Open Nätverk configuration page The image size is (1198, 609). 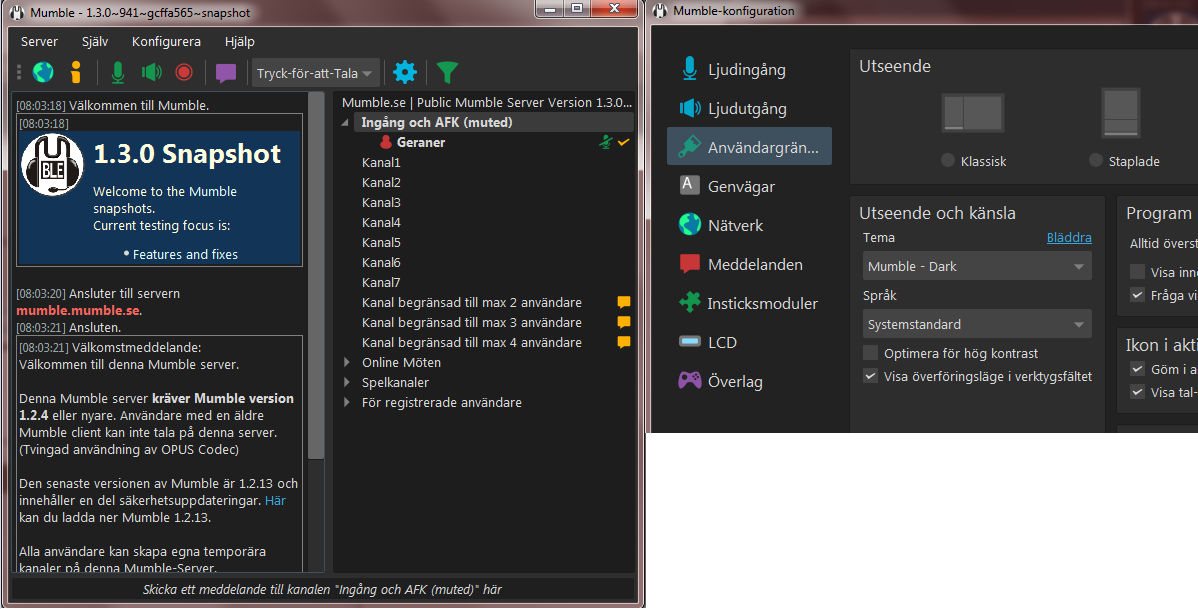click(749, 225)
